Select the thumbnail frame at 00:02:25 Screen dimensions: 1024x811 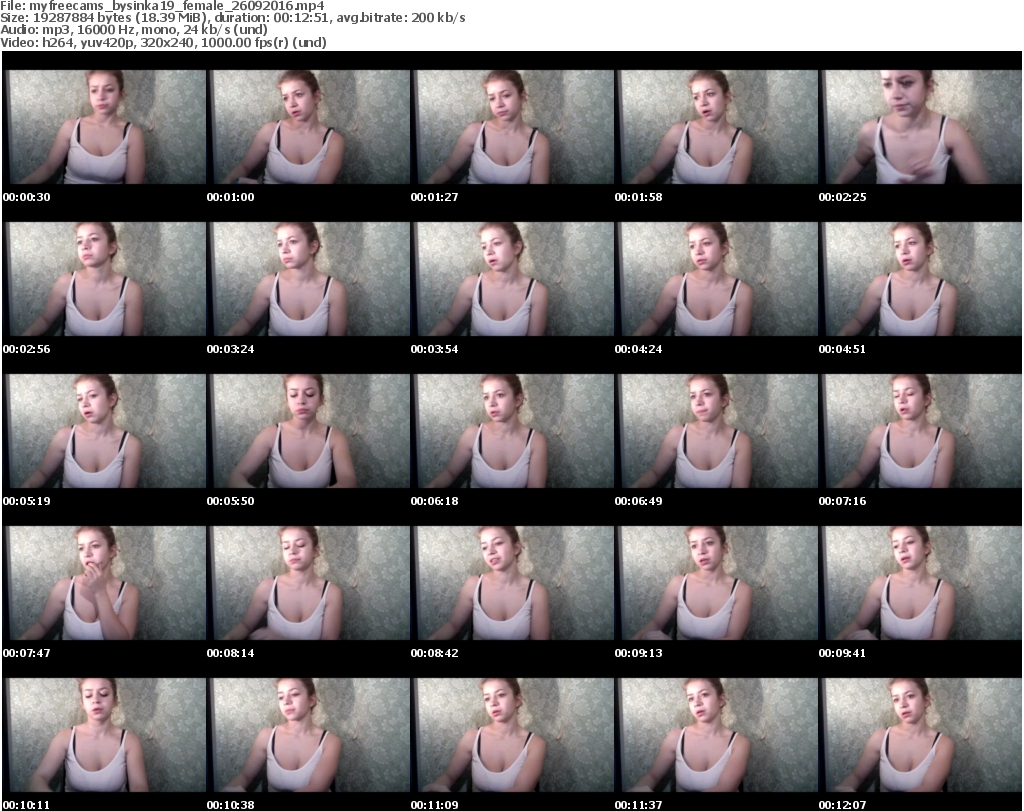(x=920, y=127)
